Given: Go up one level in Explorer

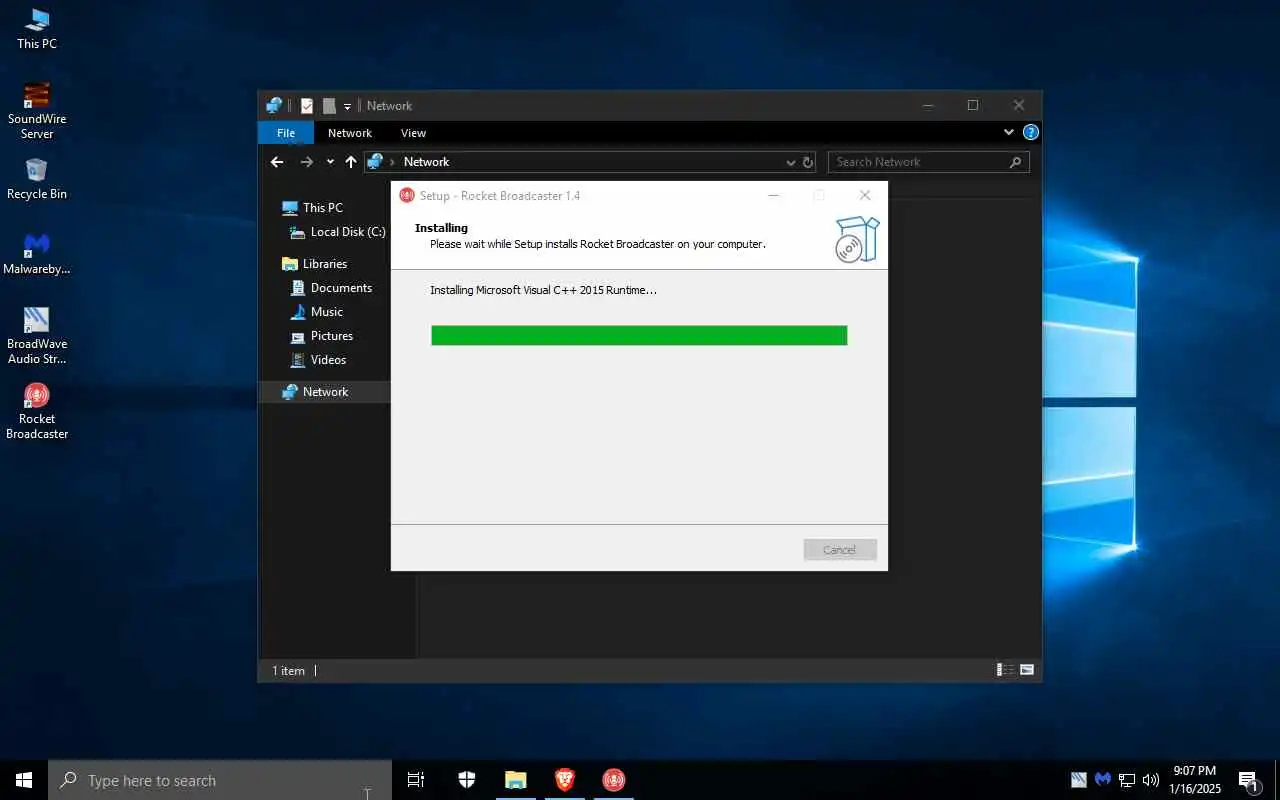Looking at the screenshot, I should click(x=351, y=162).
